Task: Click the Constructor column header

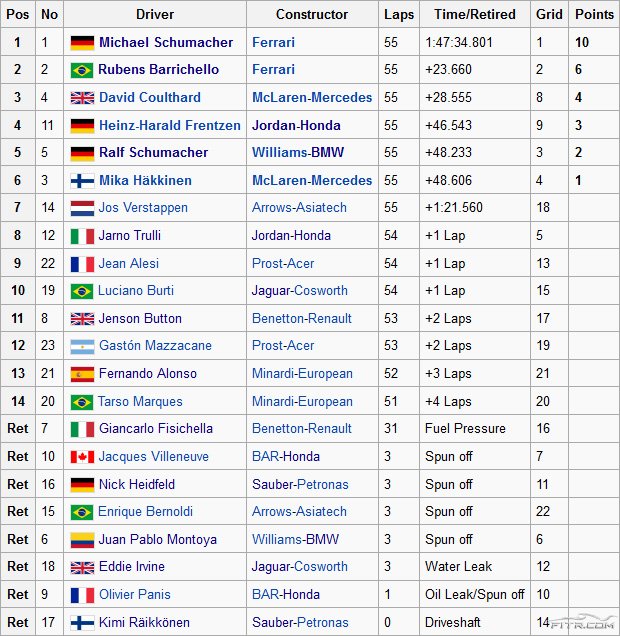Action: click(x=312, y=15)
